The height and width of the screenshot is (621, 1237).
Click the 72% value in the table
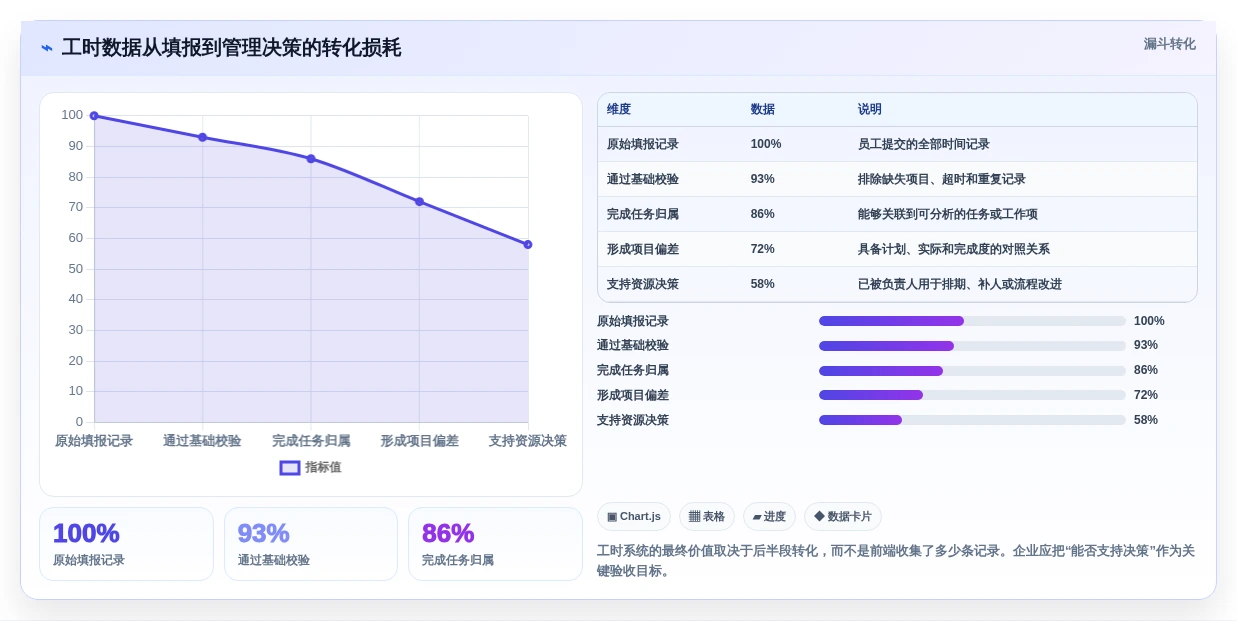pyautogui.click(x=763, y=249)
